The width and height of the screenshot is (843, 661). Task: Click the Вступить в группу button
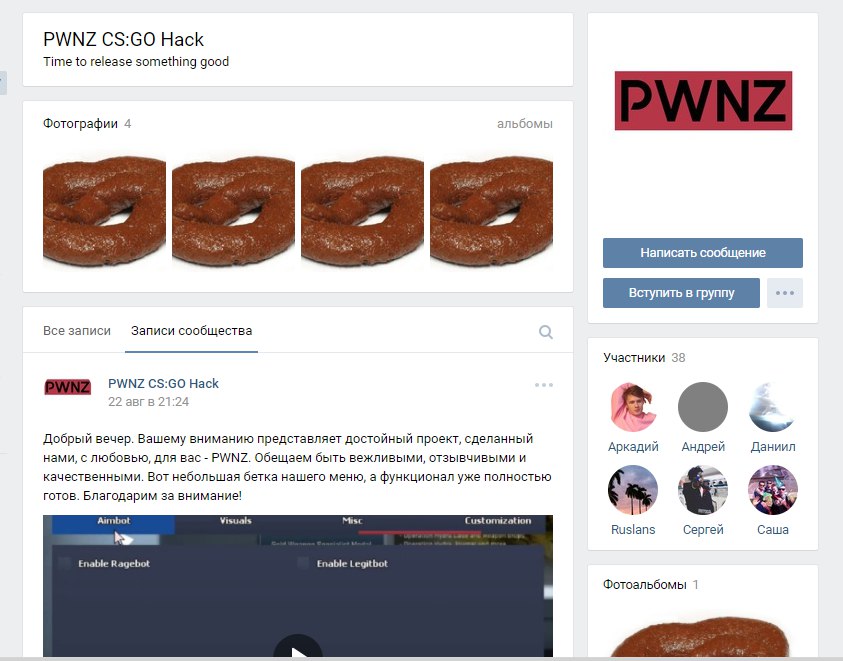click(681, 293)
